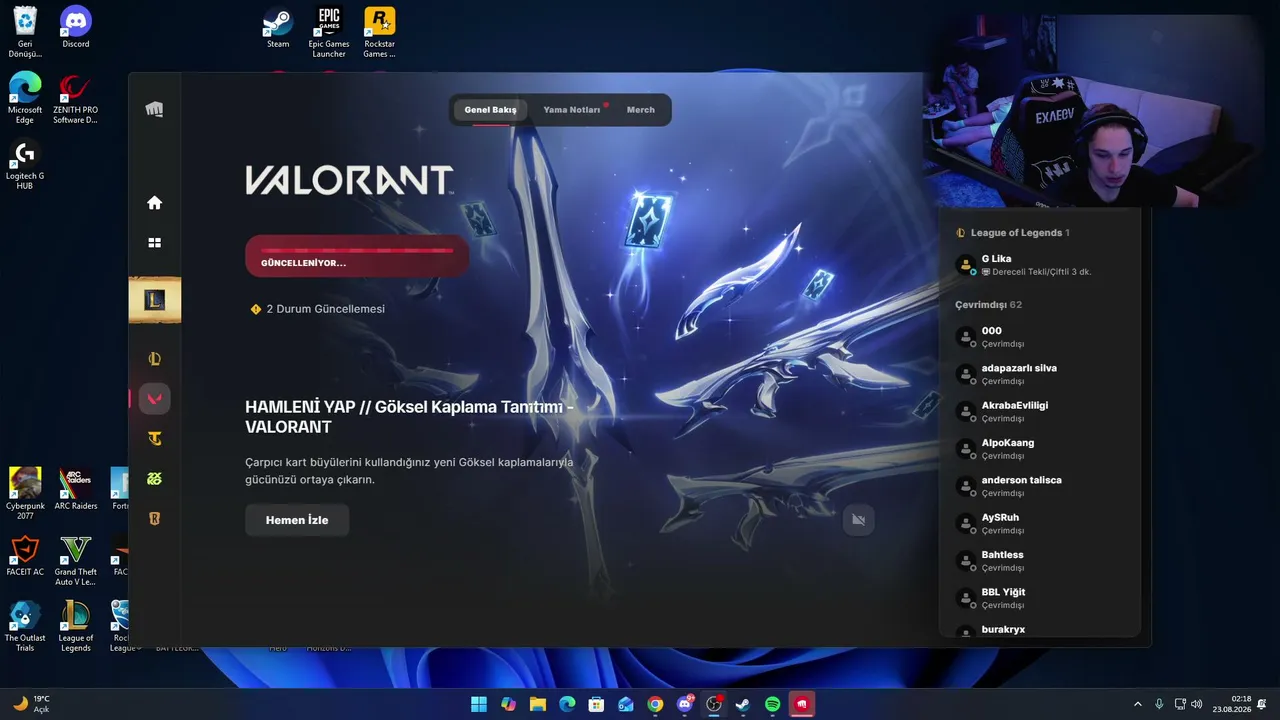Select the Grand Theft Auto V desktop shortcut
The image size is (1280, 720).
pos(76,560)
